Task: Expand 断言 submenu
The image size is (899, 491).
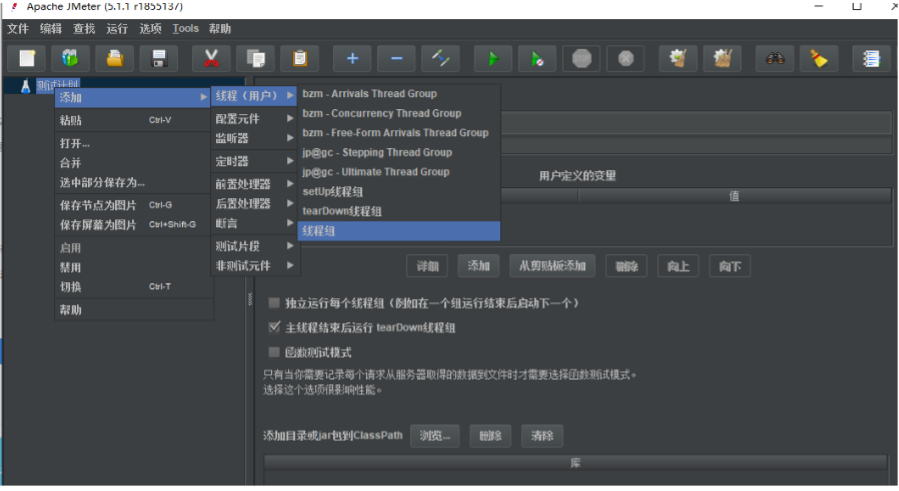Action: (254, 223)
